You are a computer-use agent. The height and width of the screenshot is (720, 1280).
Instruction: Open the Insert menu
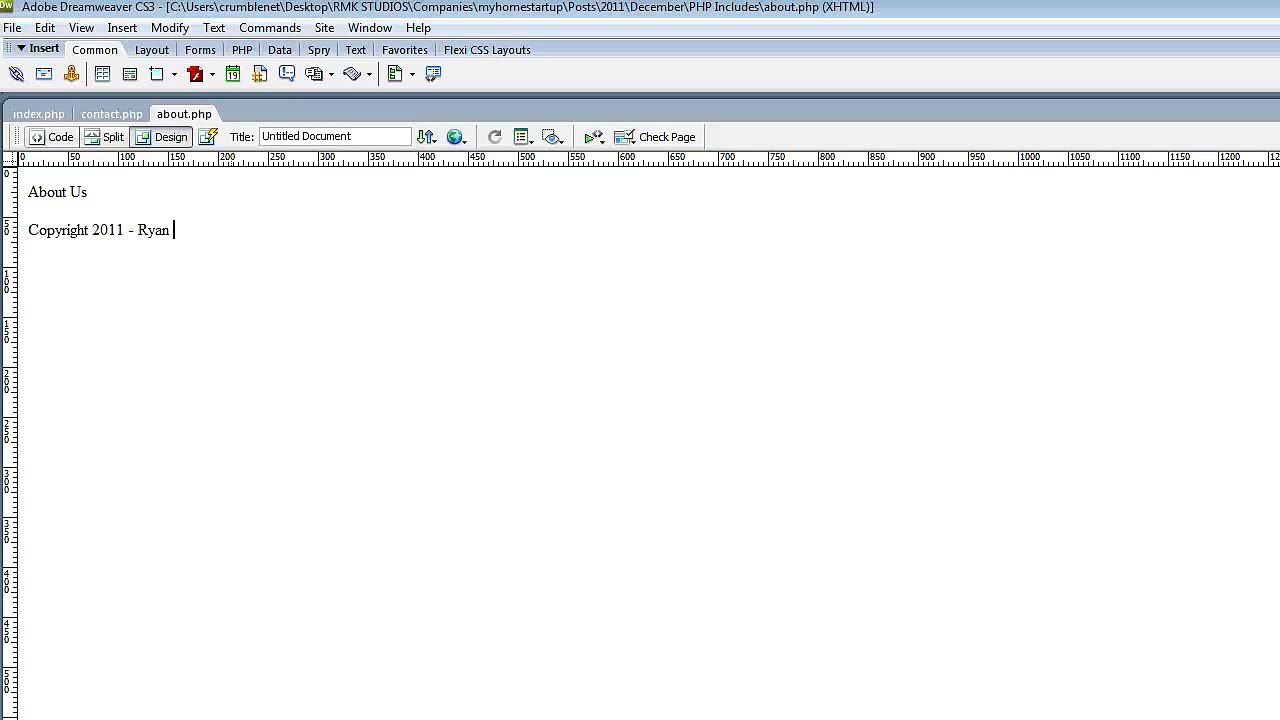point(122,28)
